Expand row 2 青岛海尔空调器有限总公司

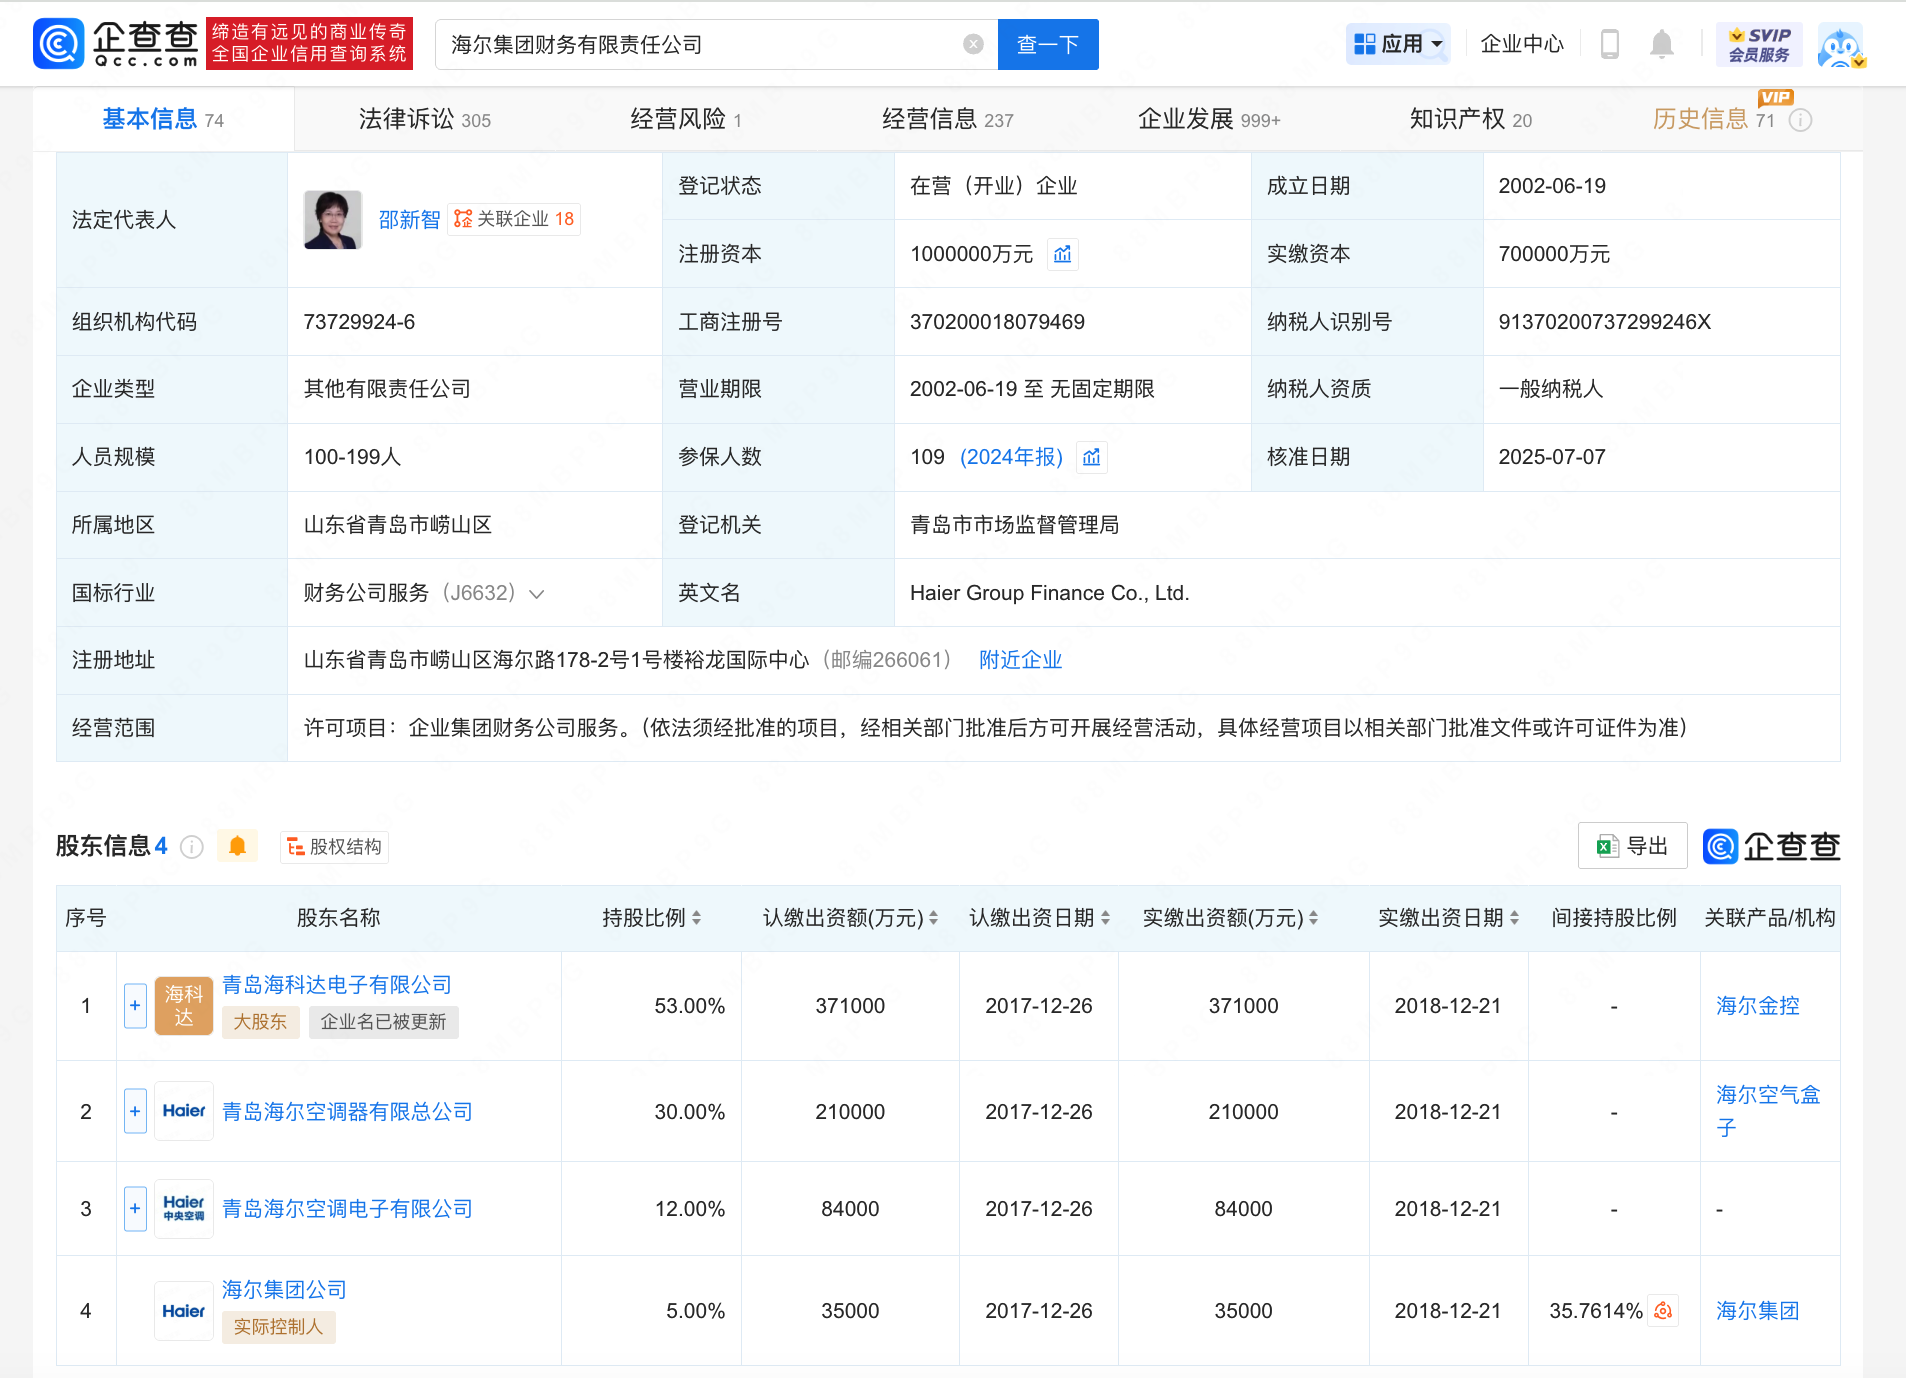[135, 1111]
